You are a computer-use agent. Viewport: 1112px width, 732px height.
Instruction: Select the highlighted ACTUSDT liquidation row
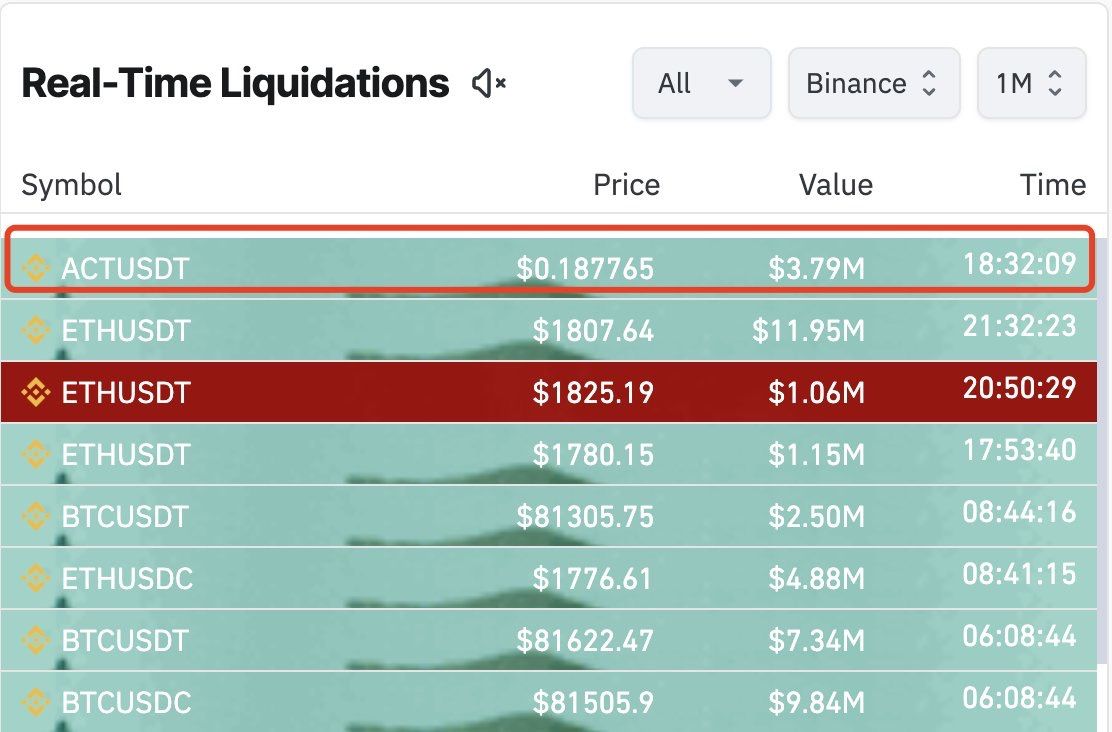[x=400, y=266]
